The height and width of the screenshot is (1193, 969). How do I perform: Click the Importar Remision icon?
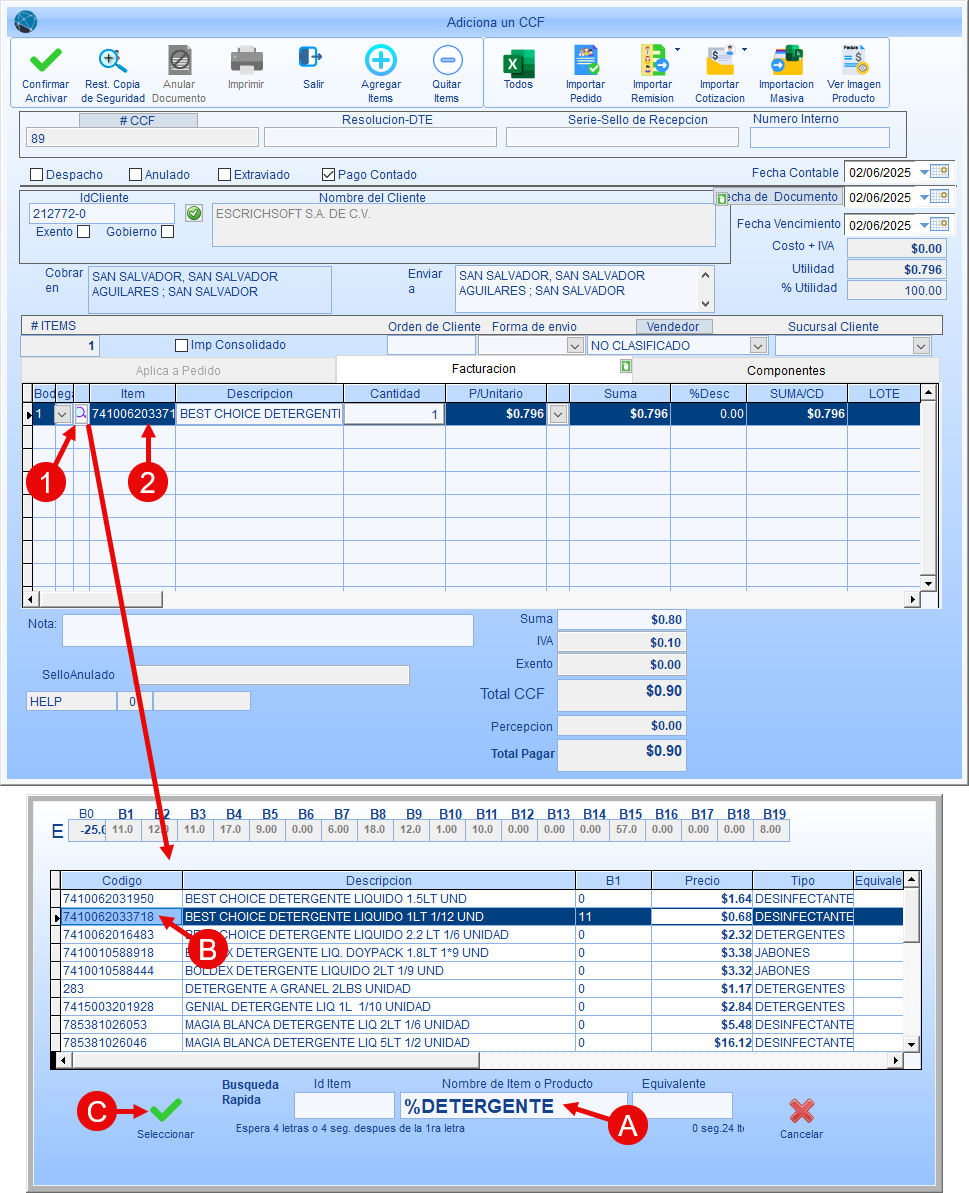pos(654,59)
